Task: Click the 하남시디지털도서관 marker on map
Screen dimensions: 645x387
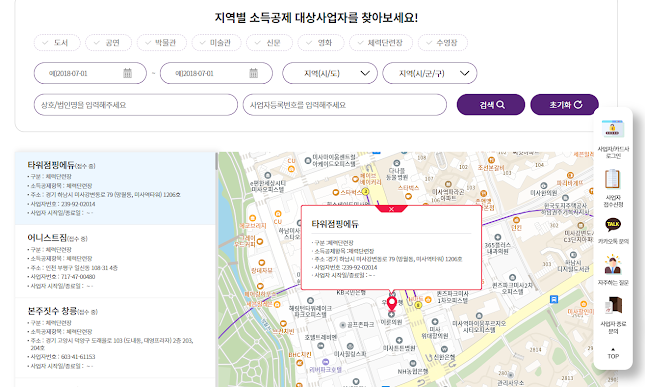Action: coord(573,255)
